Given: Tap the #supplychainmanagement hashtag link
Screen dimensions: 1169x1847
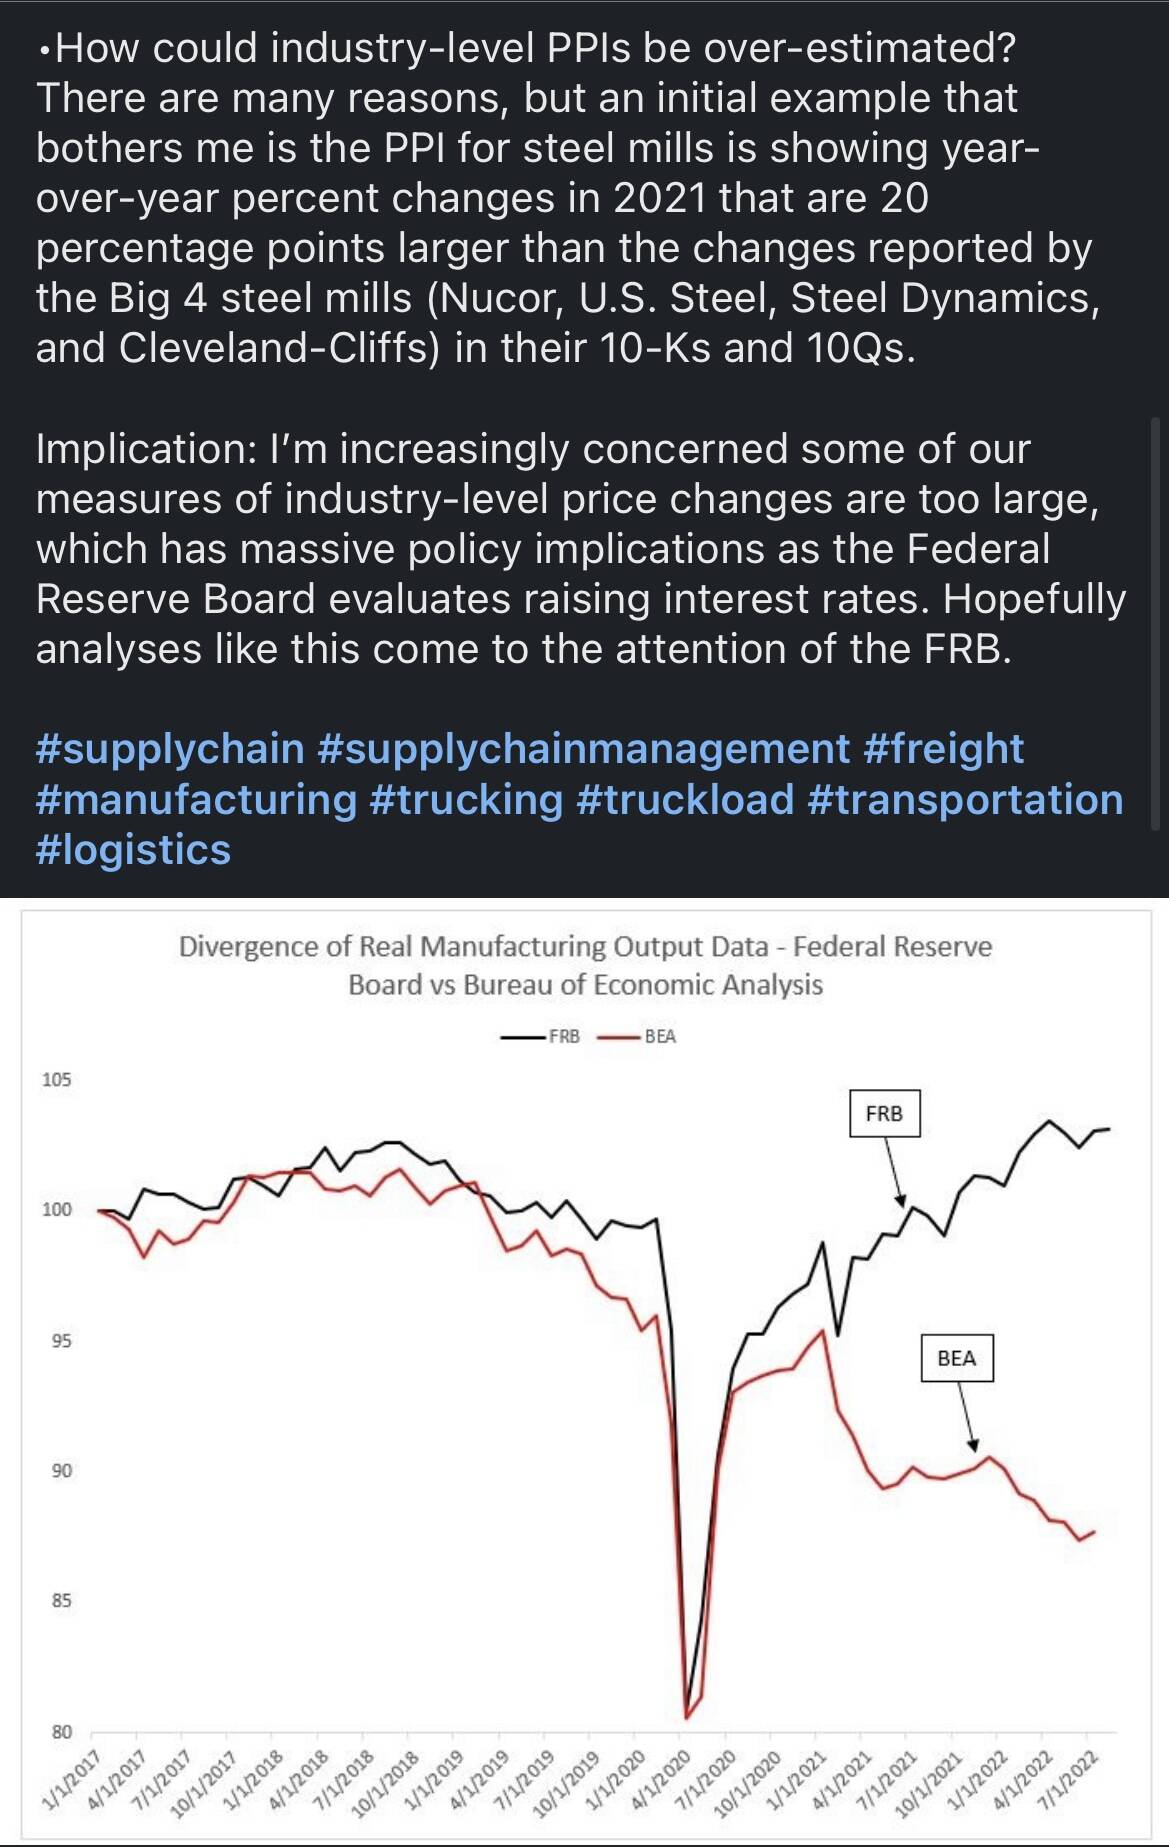Looking at the screenshot, I should pos(583,749).
